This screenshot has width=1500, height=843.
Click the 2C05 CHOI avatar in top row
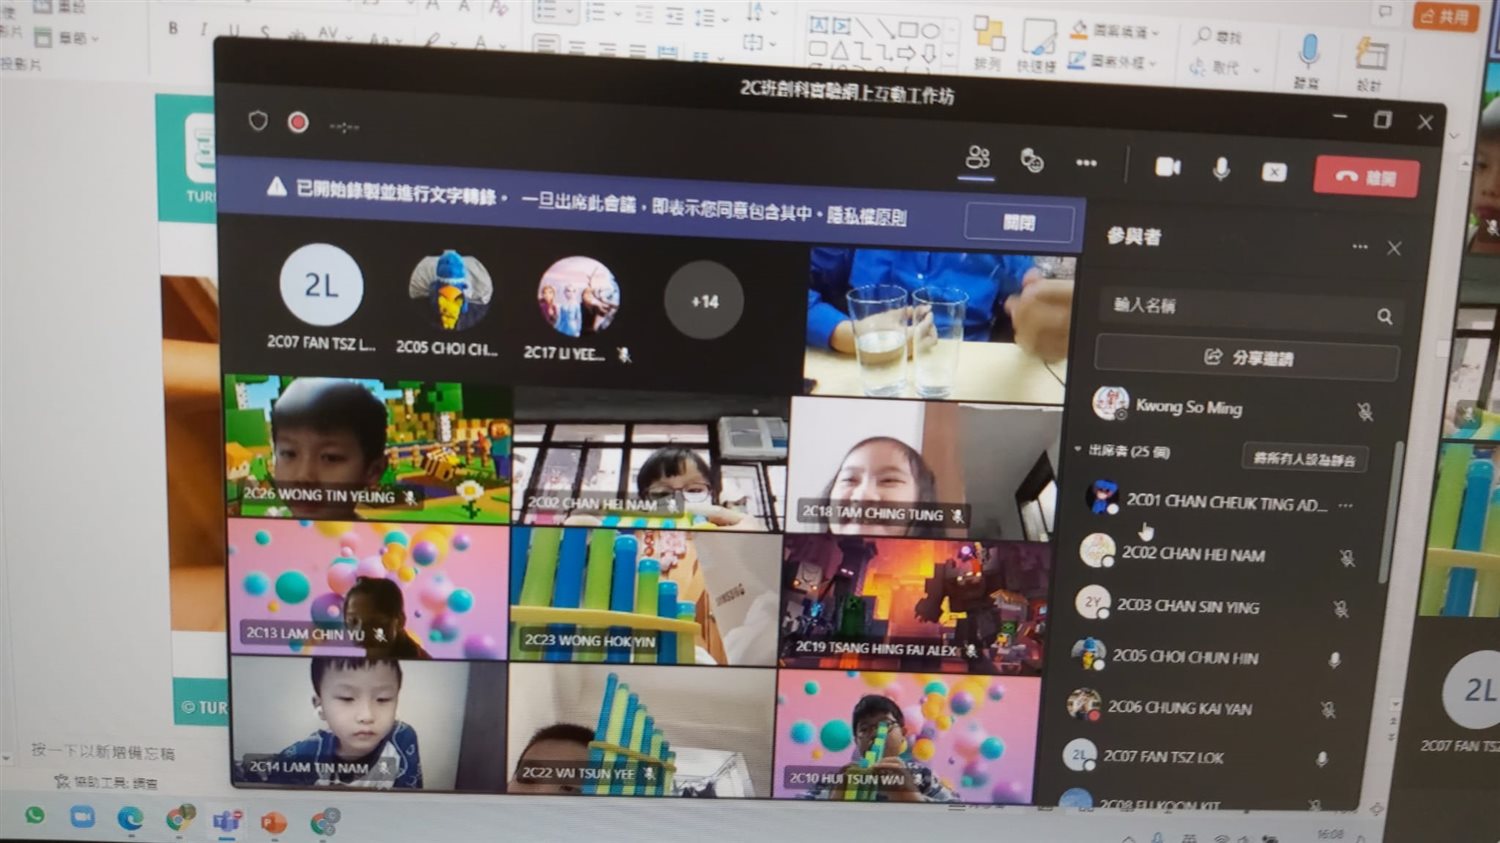(450, 291)
